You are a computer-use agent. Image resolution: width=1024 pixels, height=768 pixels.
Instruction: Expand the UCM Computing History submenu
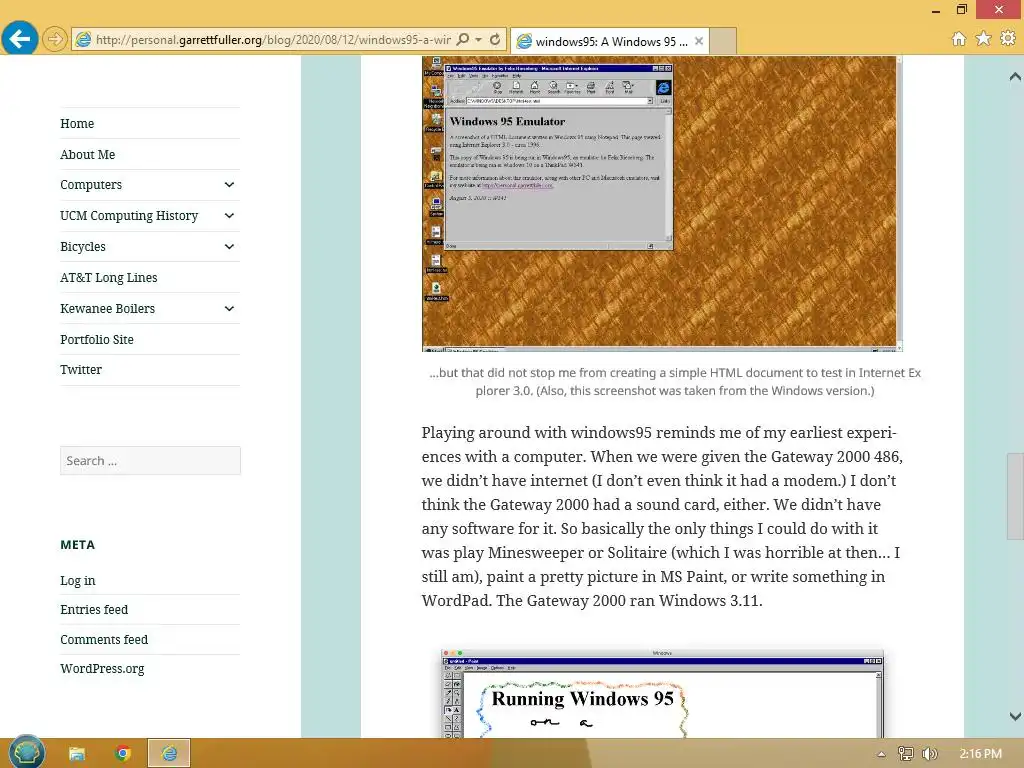pyautogui.click(x=229, y=216)
